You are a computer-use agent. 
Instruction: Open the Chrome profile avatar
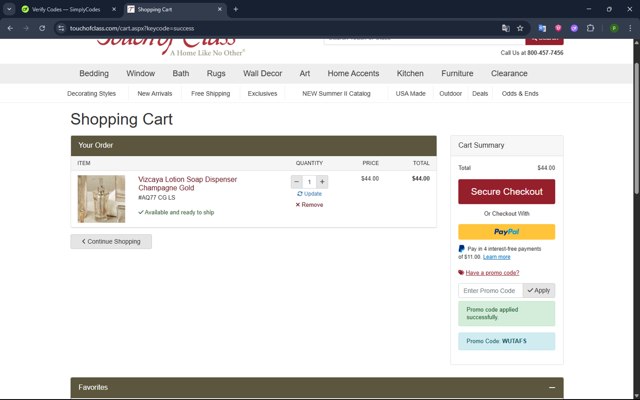point(614,28)
